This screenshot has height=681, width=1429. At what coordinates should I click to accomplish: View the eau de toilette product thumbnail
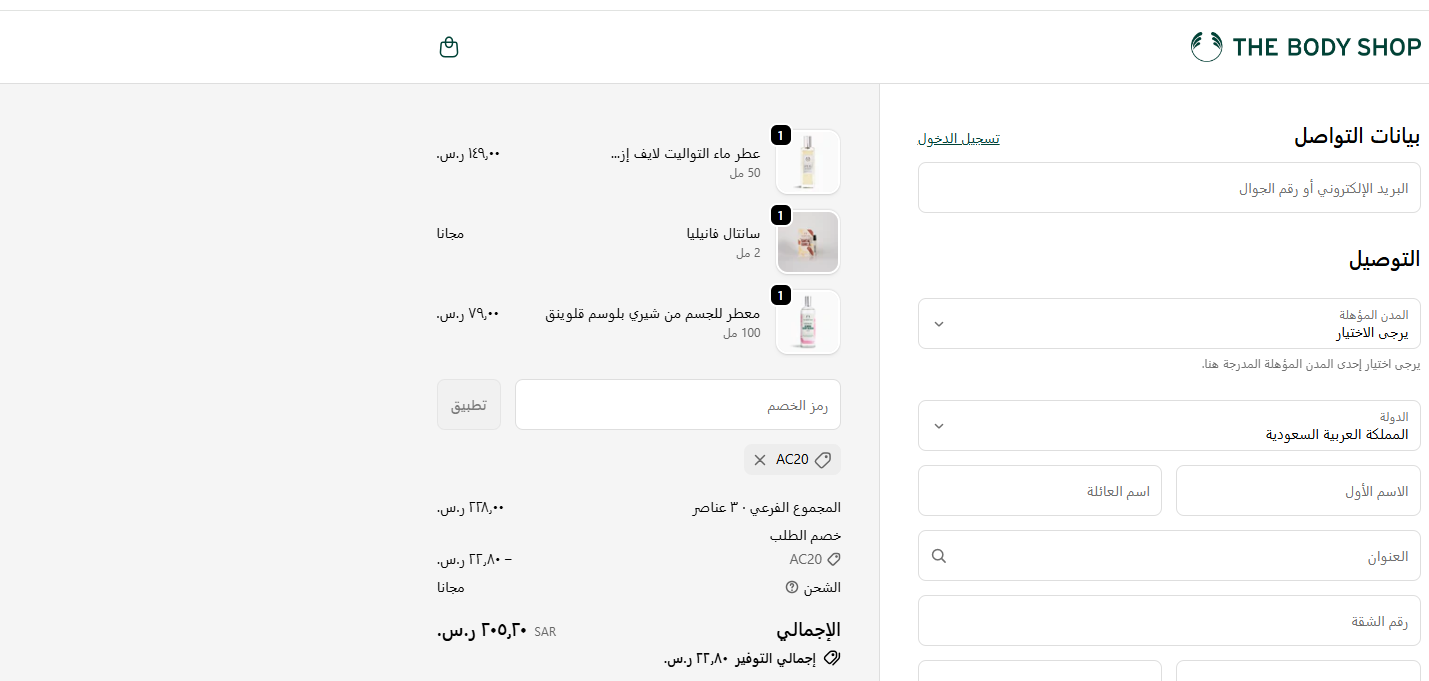point(807,161)
